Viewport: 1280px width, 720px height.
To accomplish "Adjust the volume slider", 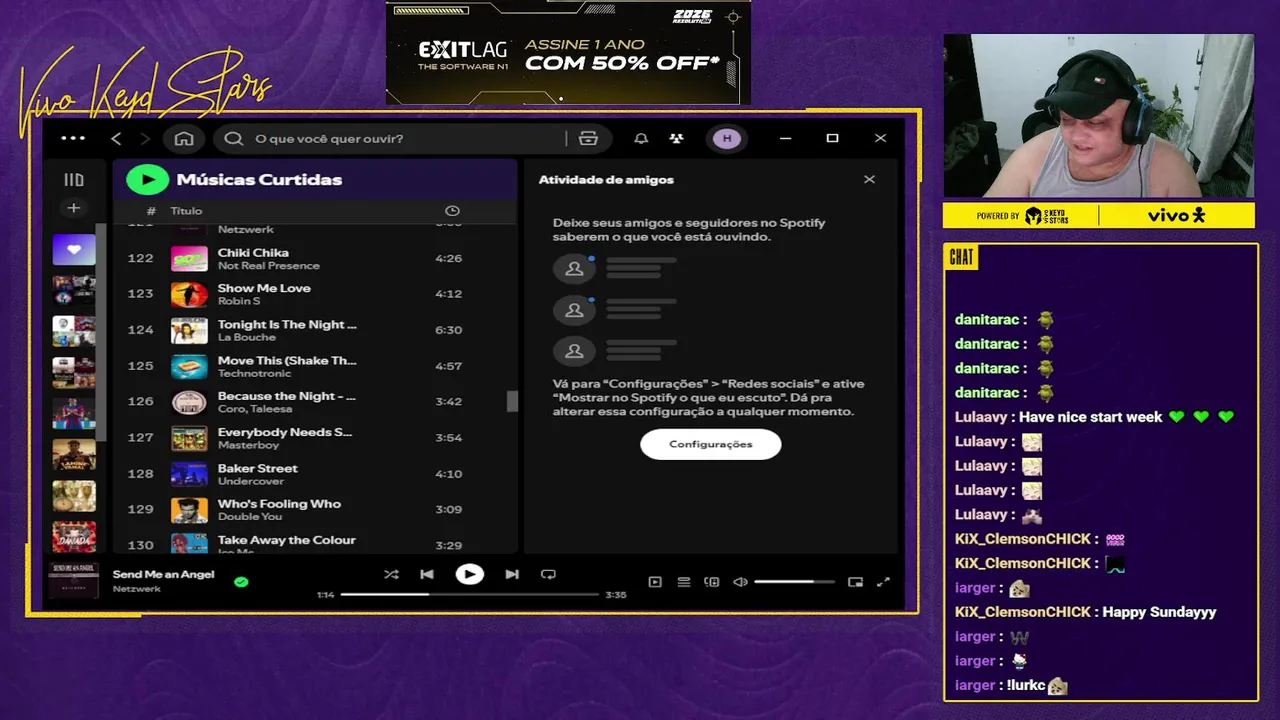I will (794, 582).
